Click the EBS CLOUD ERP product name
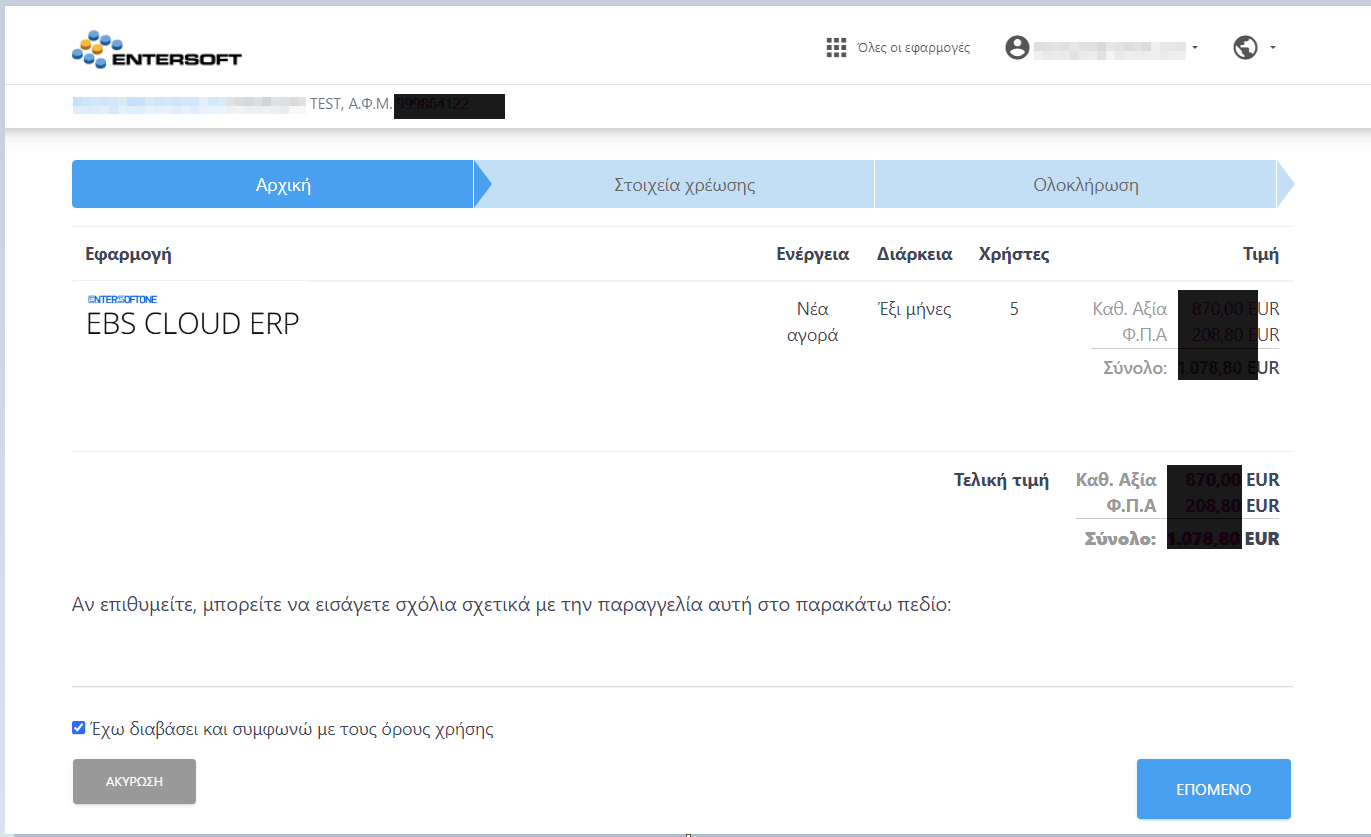The width and height of the screenshot is (1371, 837). (193, 324)
